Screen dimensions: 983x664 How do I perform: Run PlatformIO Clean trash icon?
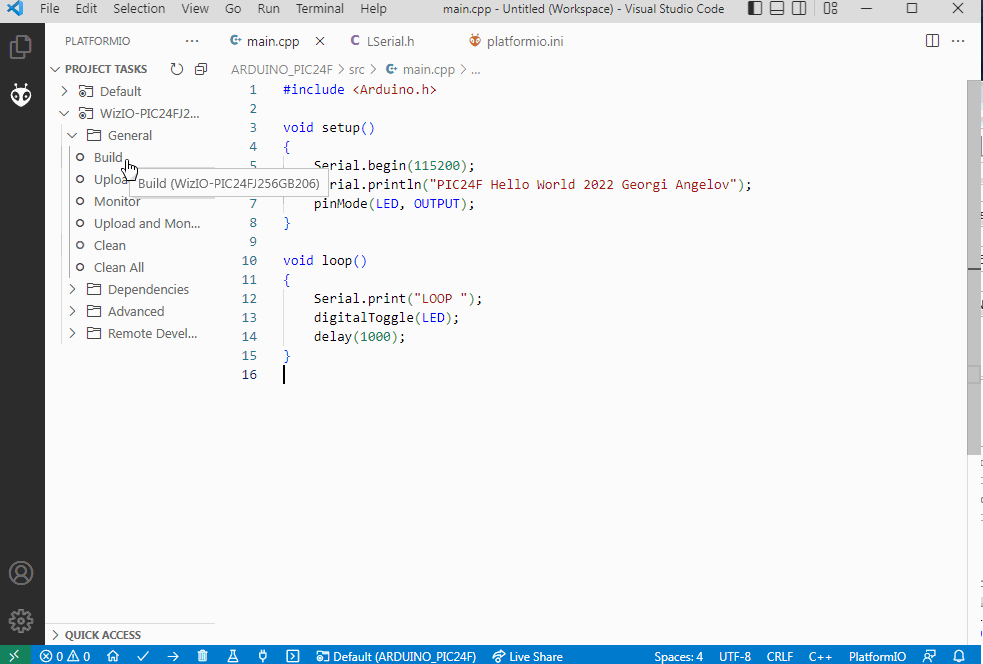[202, 656]
